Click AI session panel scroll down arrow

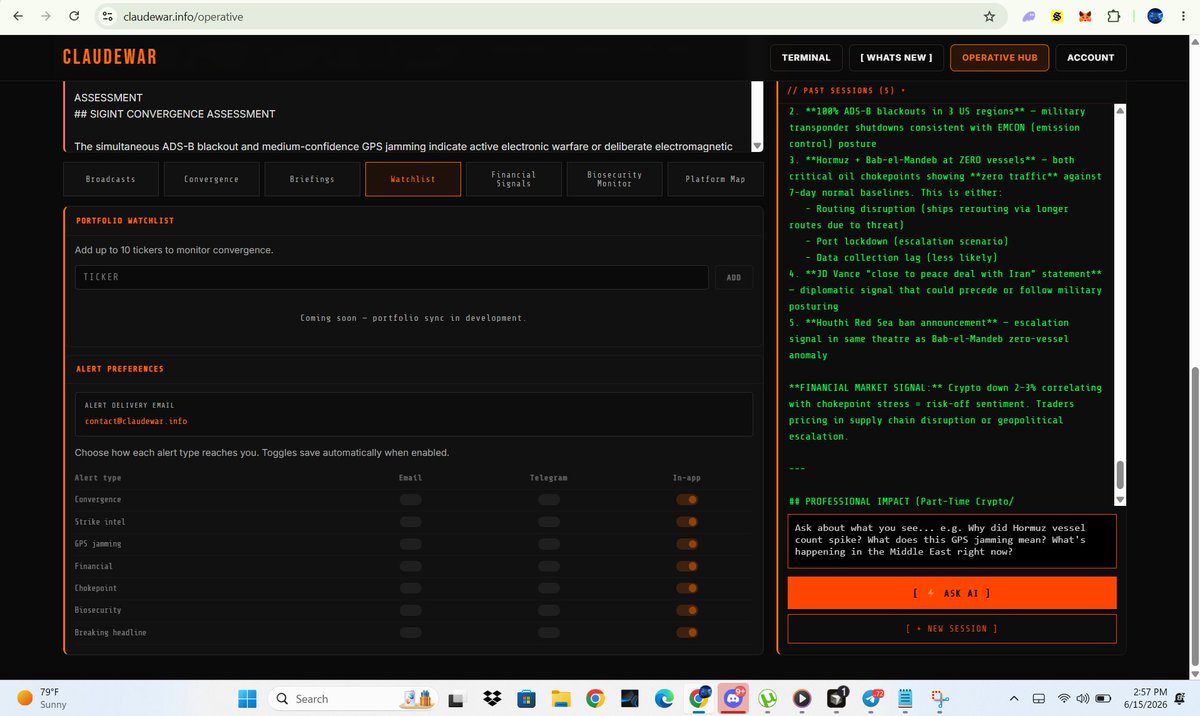click(x=1120, y=499)
